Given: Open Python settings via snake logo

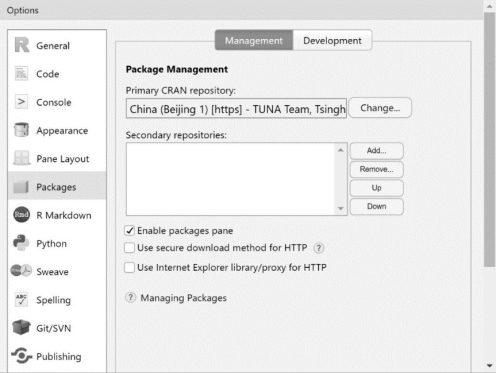Looking at the screenshot, I should [x=21, y=243].
